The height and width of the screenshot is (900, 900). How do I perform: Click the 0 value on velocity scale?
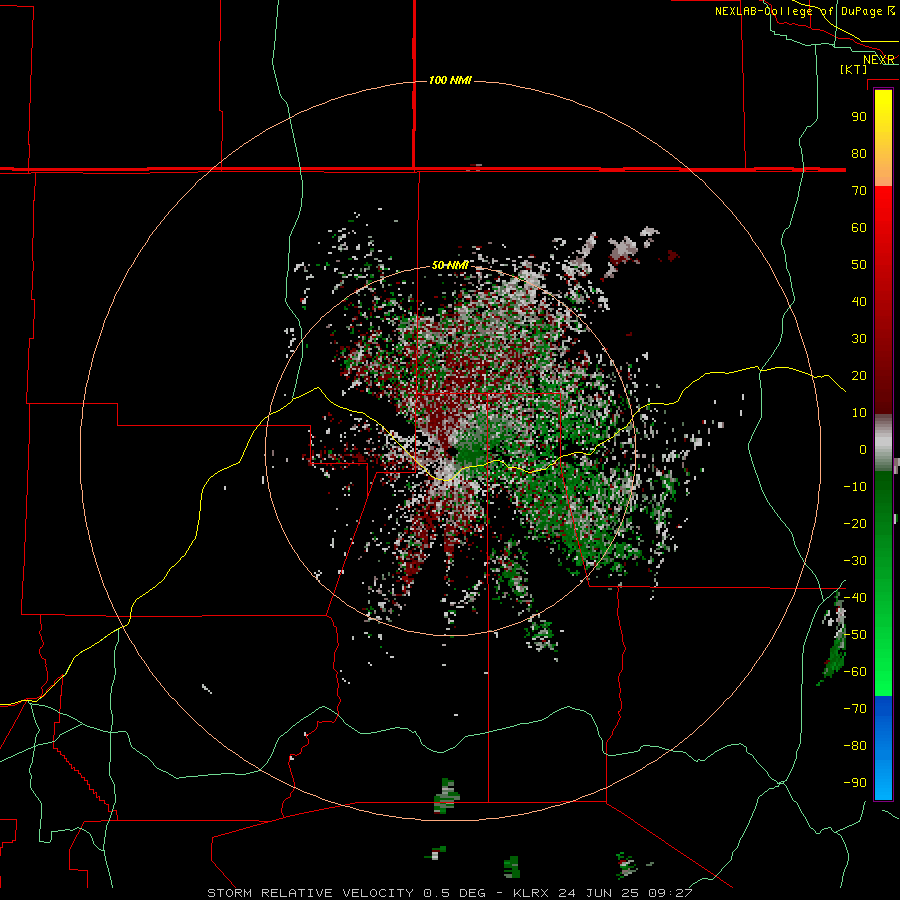863,449
